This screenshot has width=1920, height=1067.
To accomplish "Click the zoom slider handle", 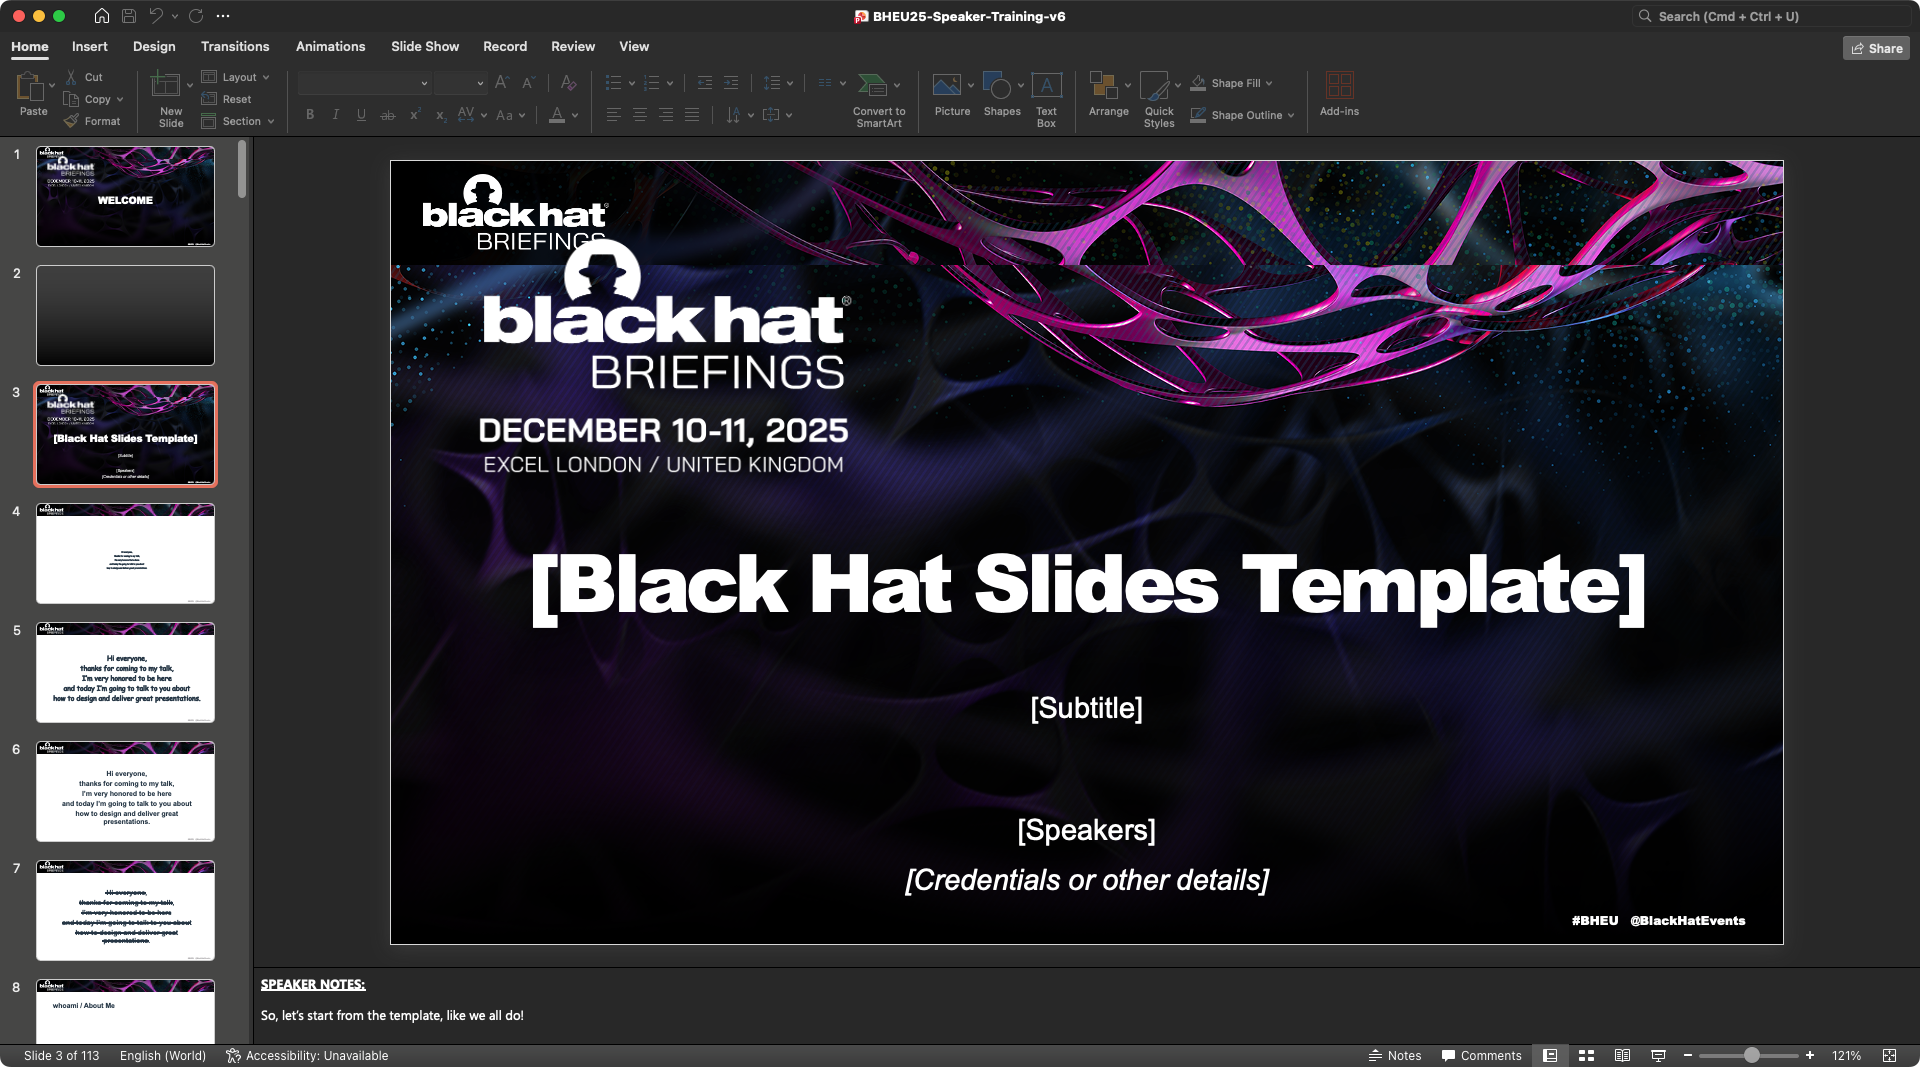I will (1752, 1056).
